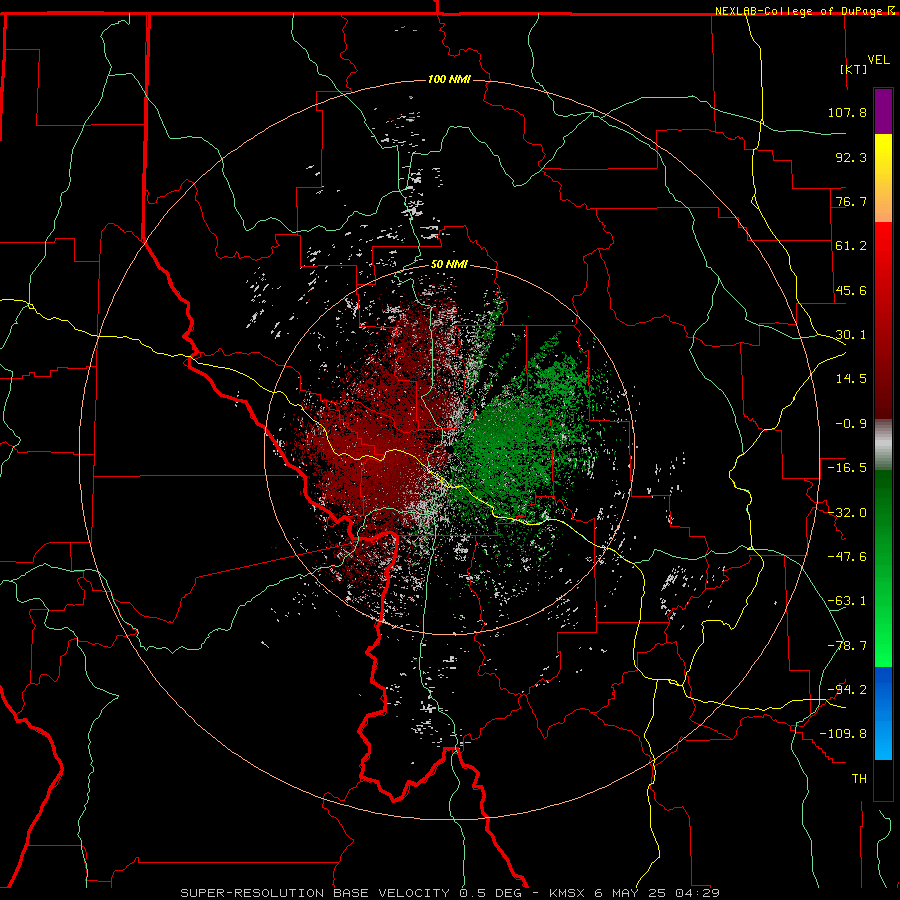Select the 30.1 legend value

point(851,335)
